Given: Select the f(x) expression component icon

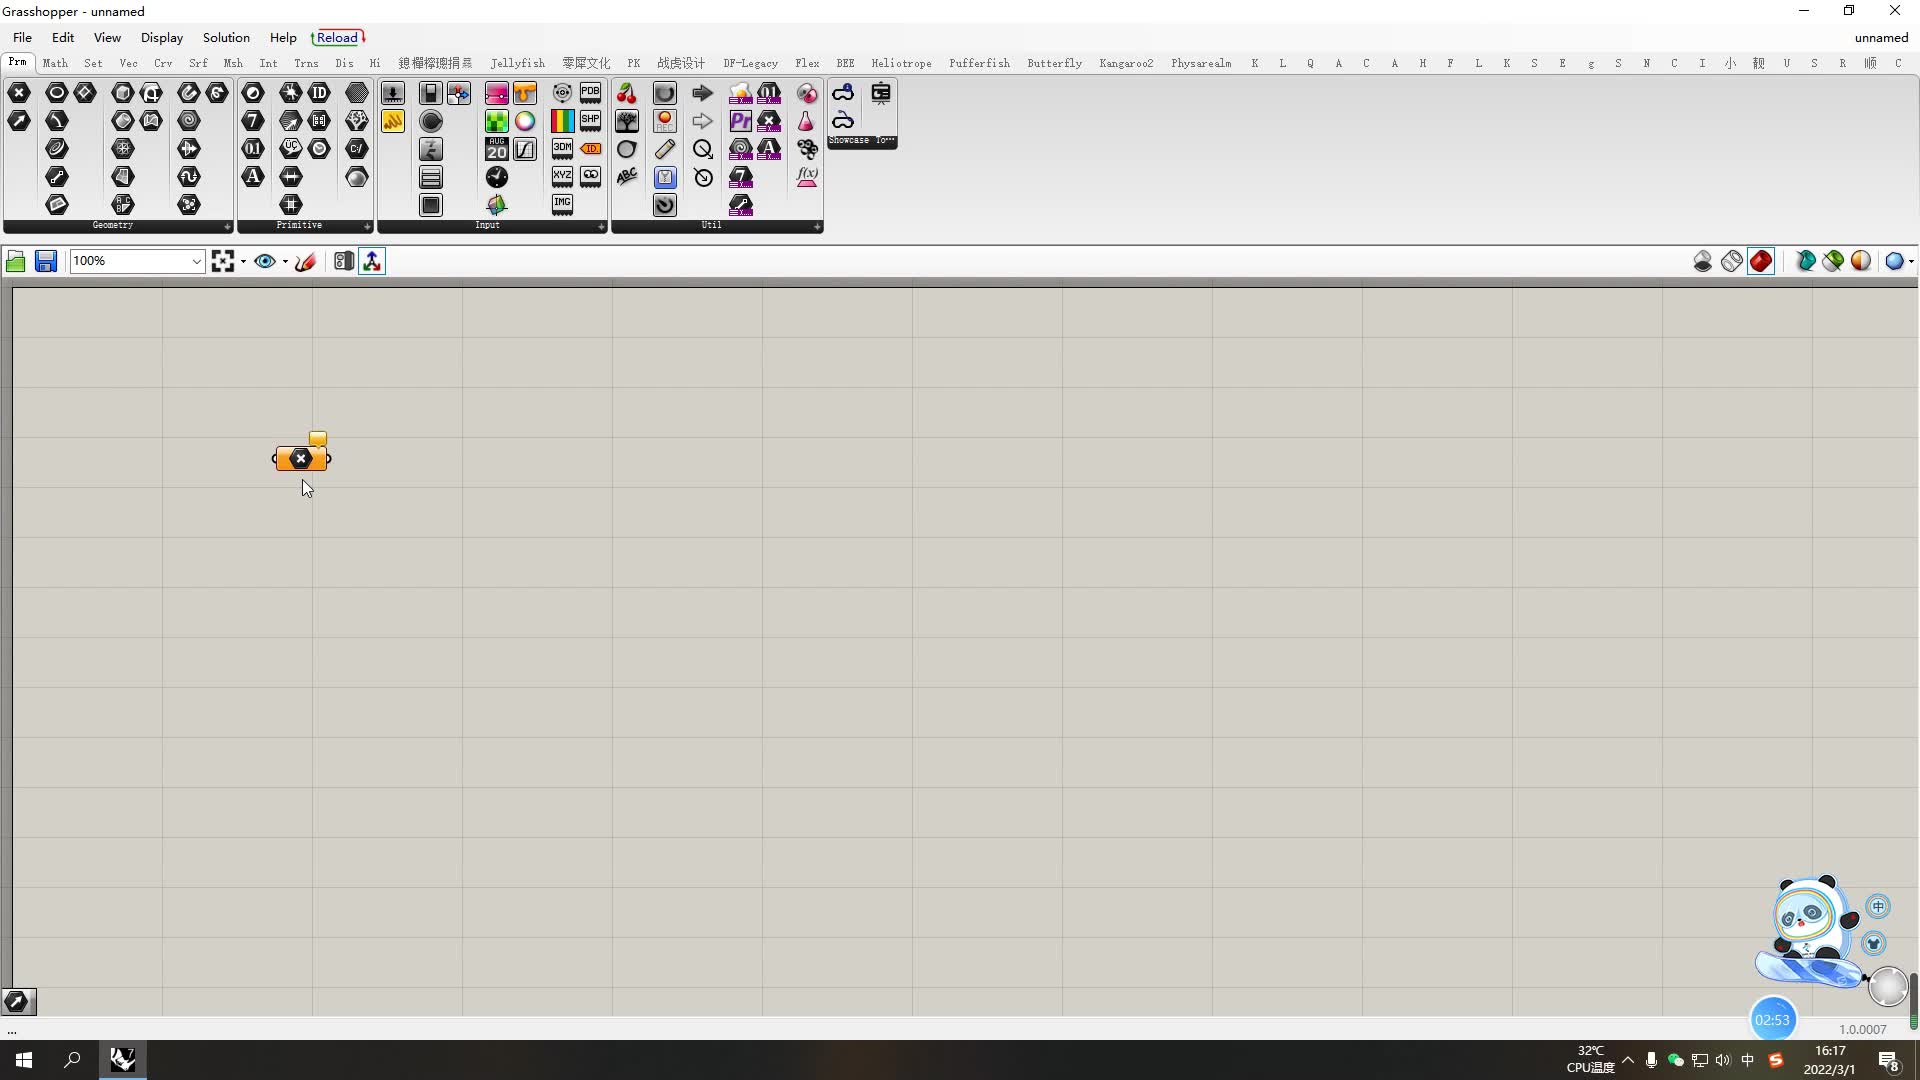Looking at the screenshot, I should tap(807, 177).
